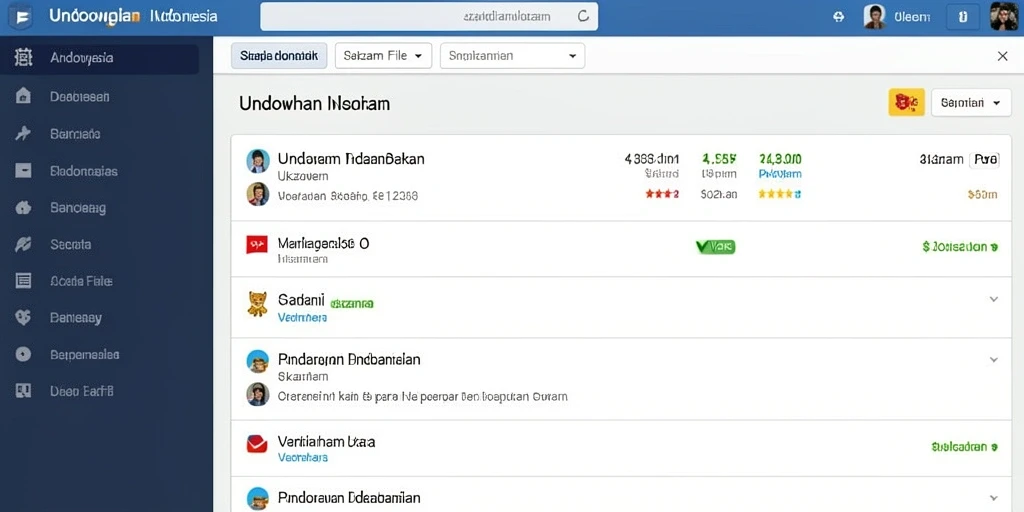The height and width of the screenshot is (512, 1024).
Task: Click the archive icon next to Bladonnaias
Action: pos(23,171)
